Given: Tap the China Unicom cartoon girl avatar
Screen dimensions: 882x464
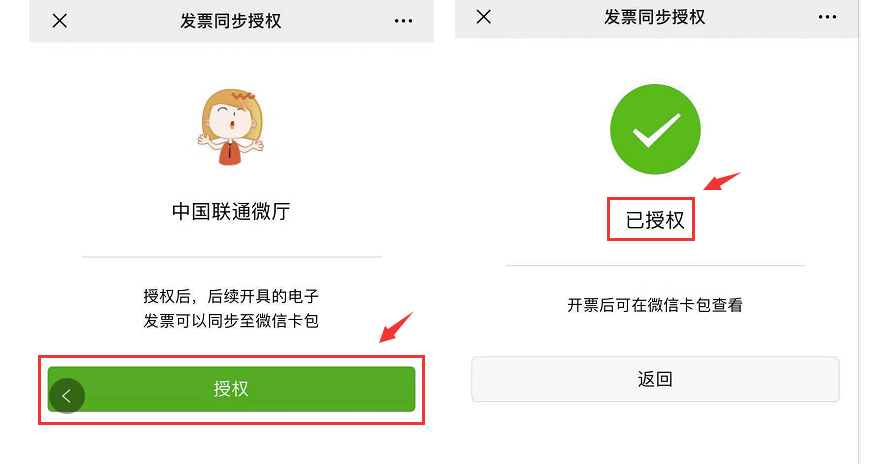Looking at the screenshot, I should coord(231,127).
